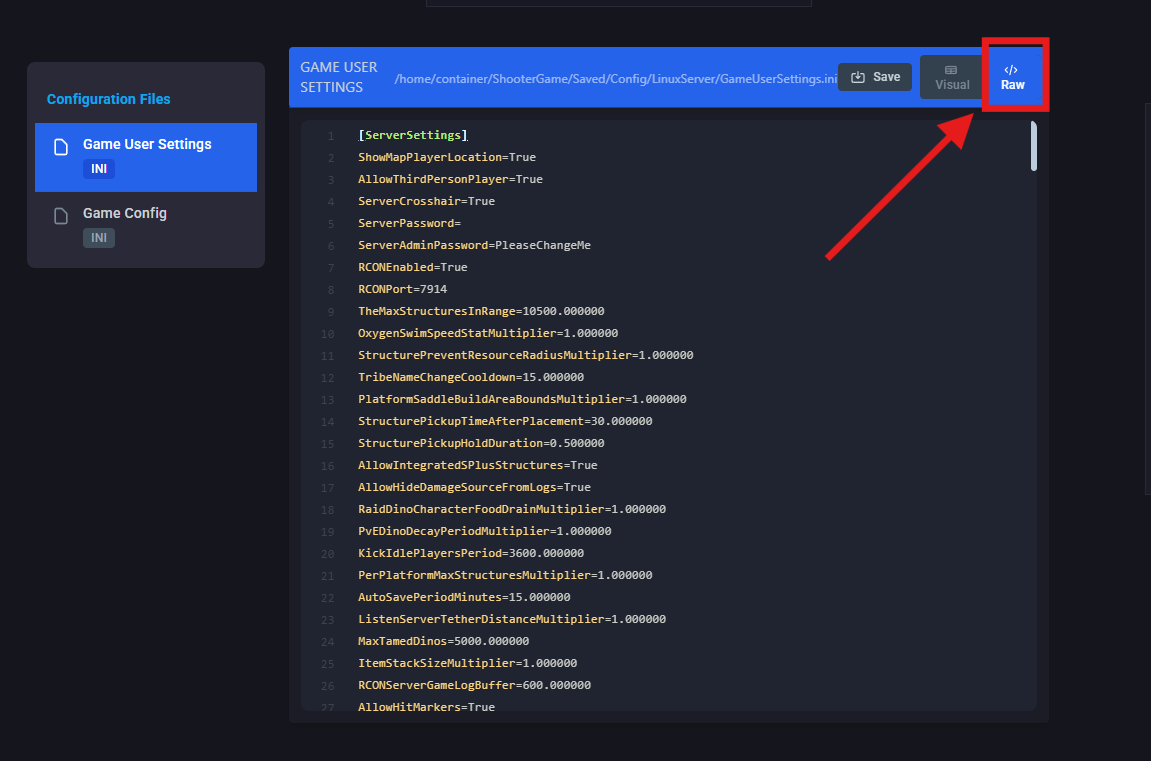Viewport: 1151px width, 761px height.
Task: Click TribeNameChangeCooldown=15.000000 line
Action: click(471, 377)
